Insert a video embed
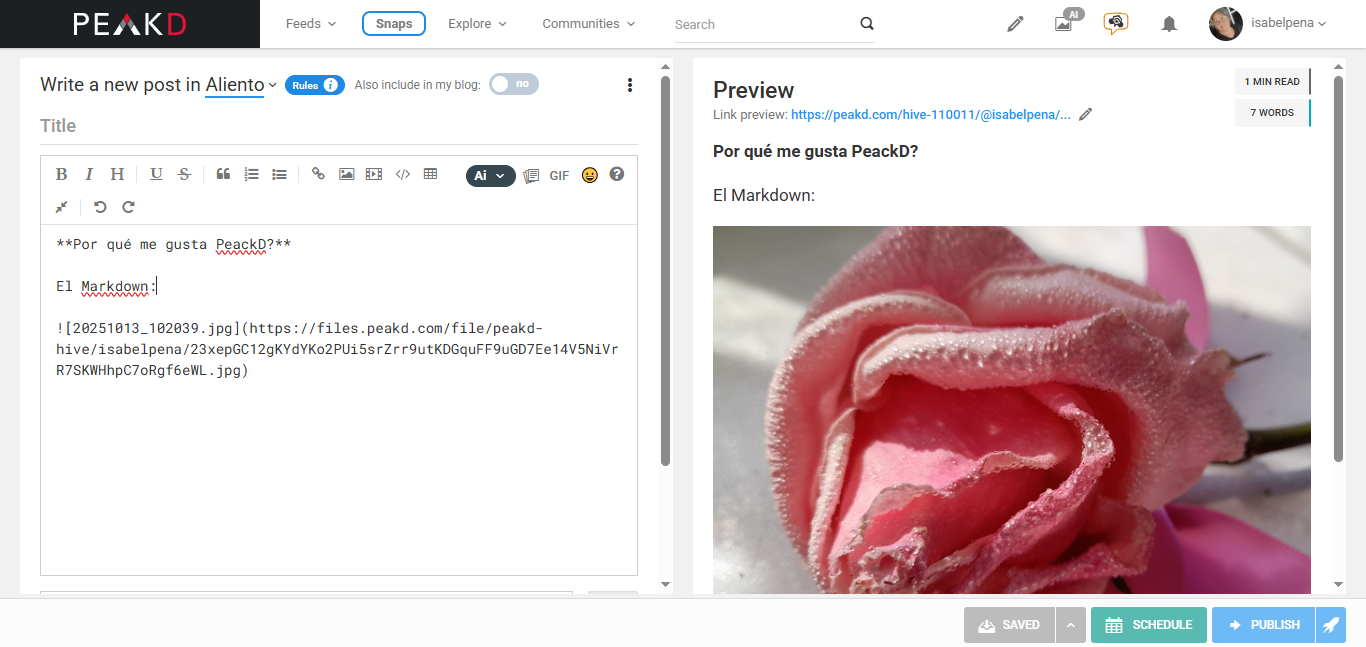 (374, 174)
